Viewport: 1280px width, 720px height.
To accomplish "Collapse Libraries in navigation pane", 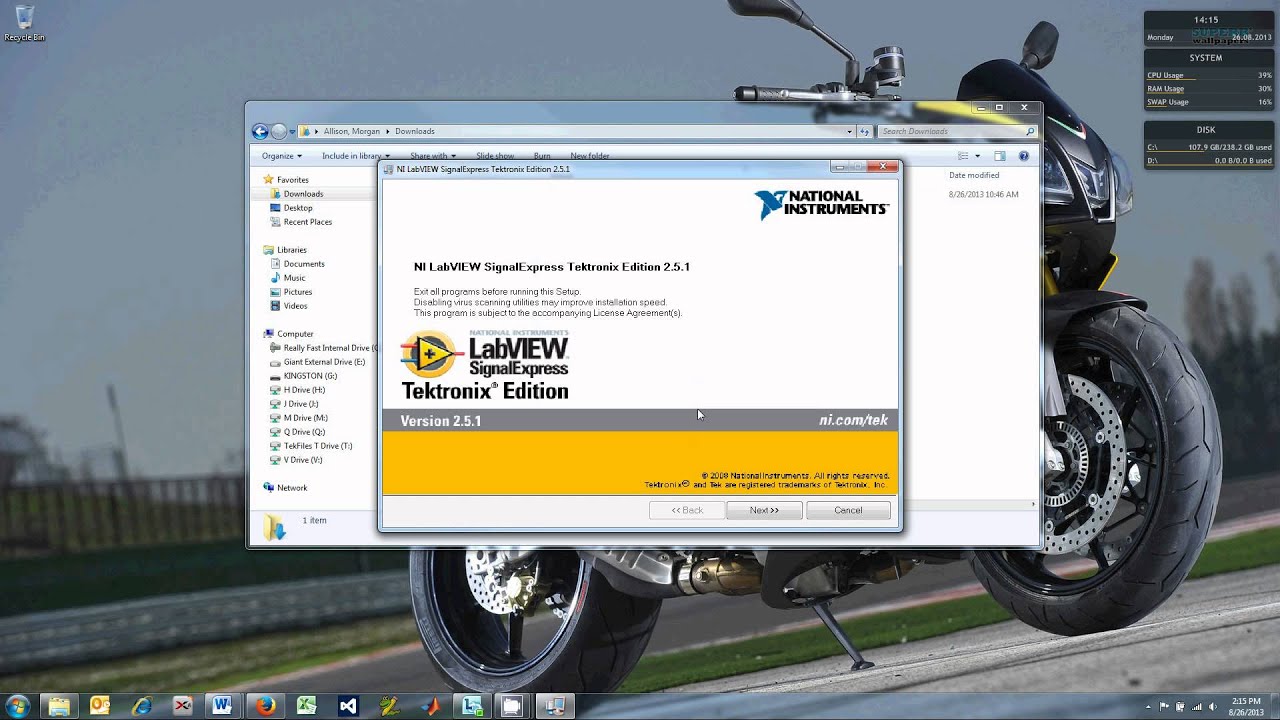I will click(284, 250).
